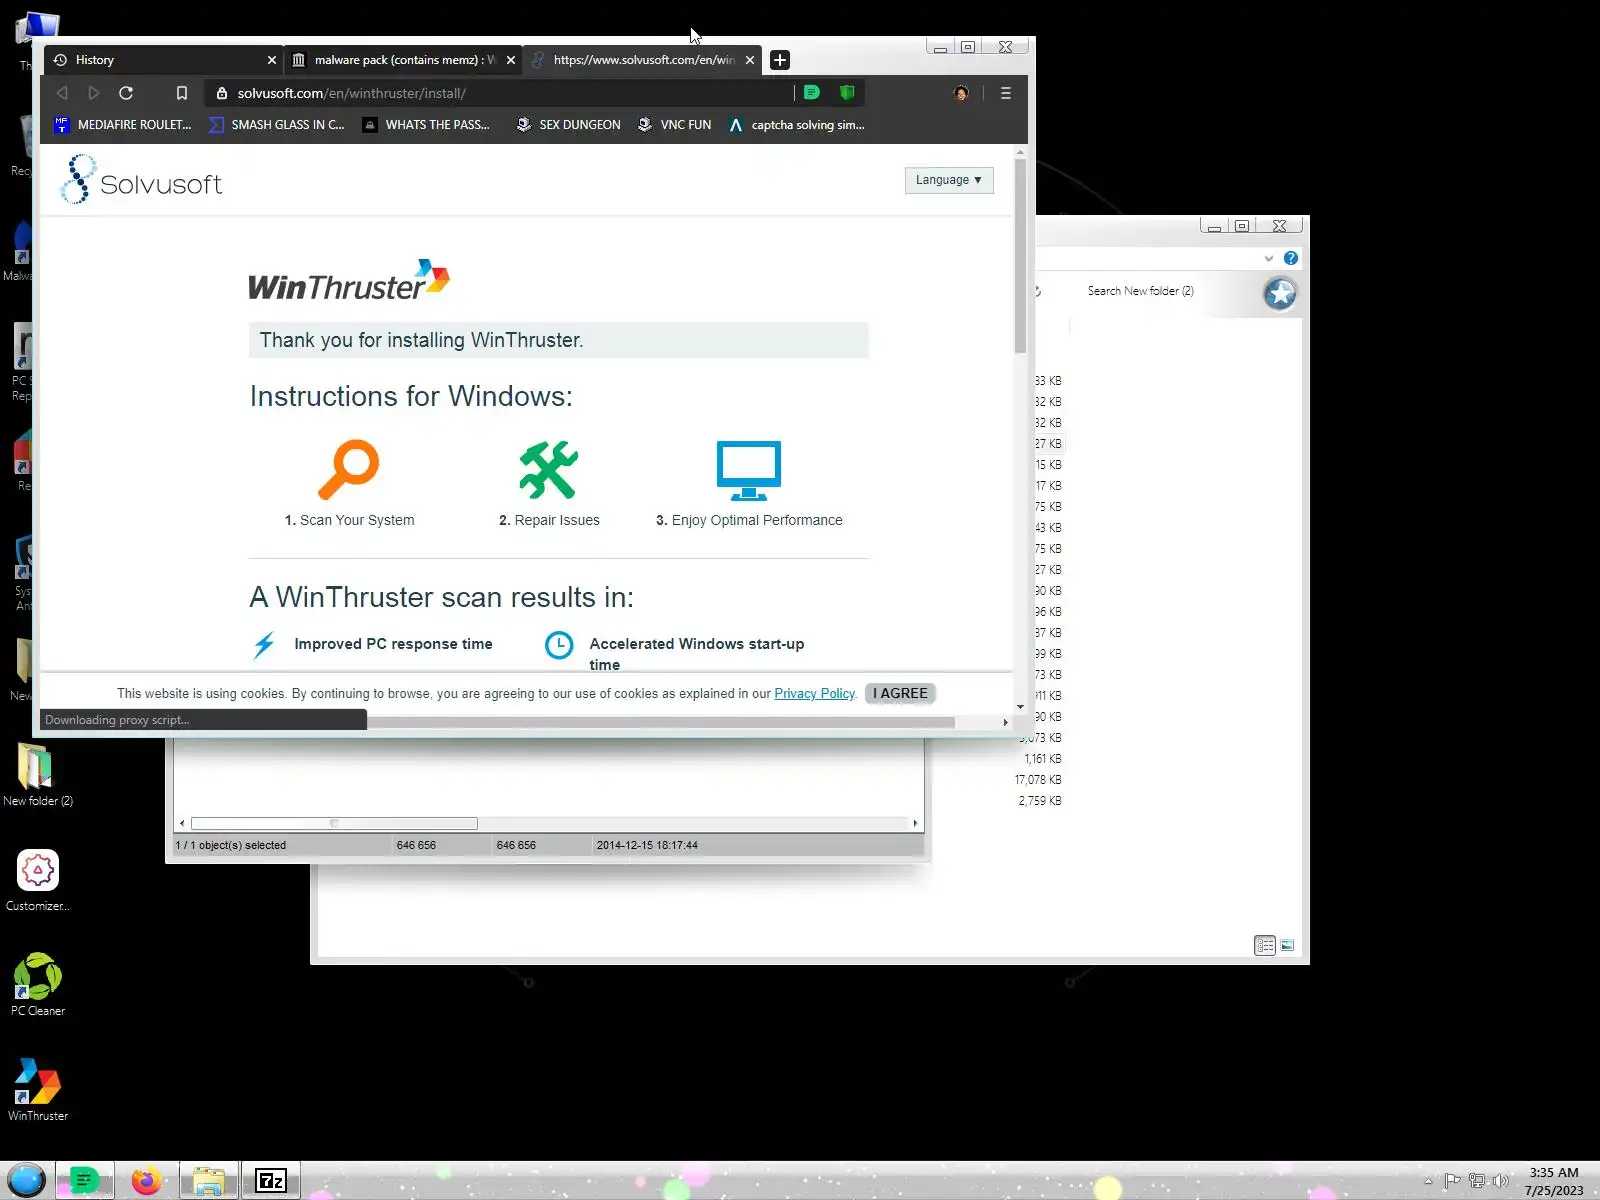
Task: Click the lightning bolt response time icon
Action: [264, 645]
